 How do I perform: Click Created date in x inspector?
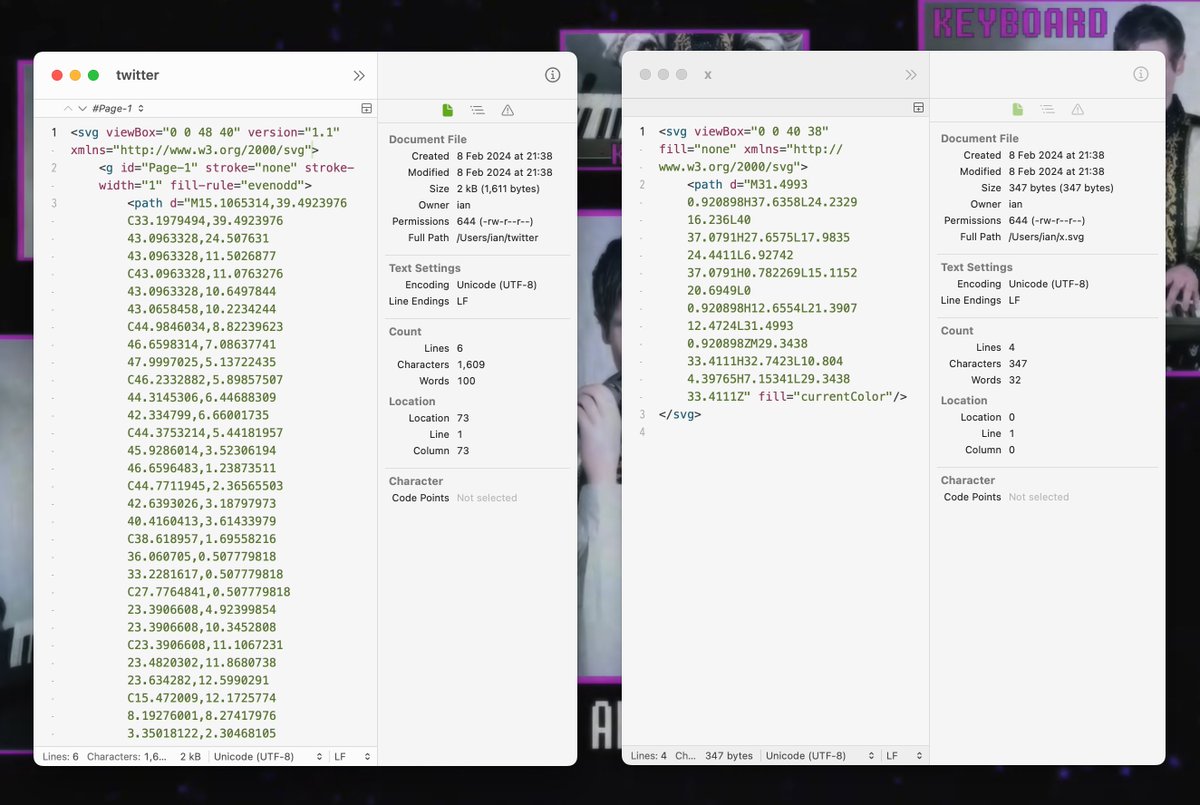tap(1056, 155)
